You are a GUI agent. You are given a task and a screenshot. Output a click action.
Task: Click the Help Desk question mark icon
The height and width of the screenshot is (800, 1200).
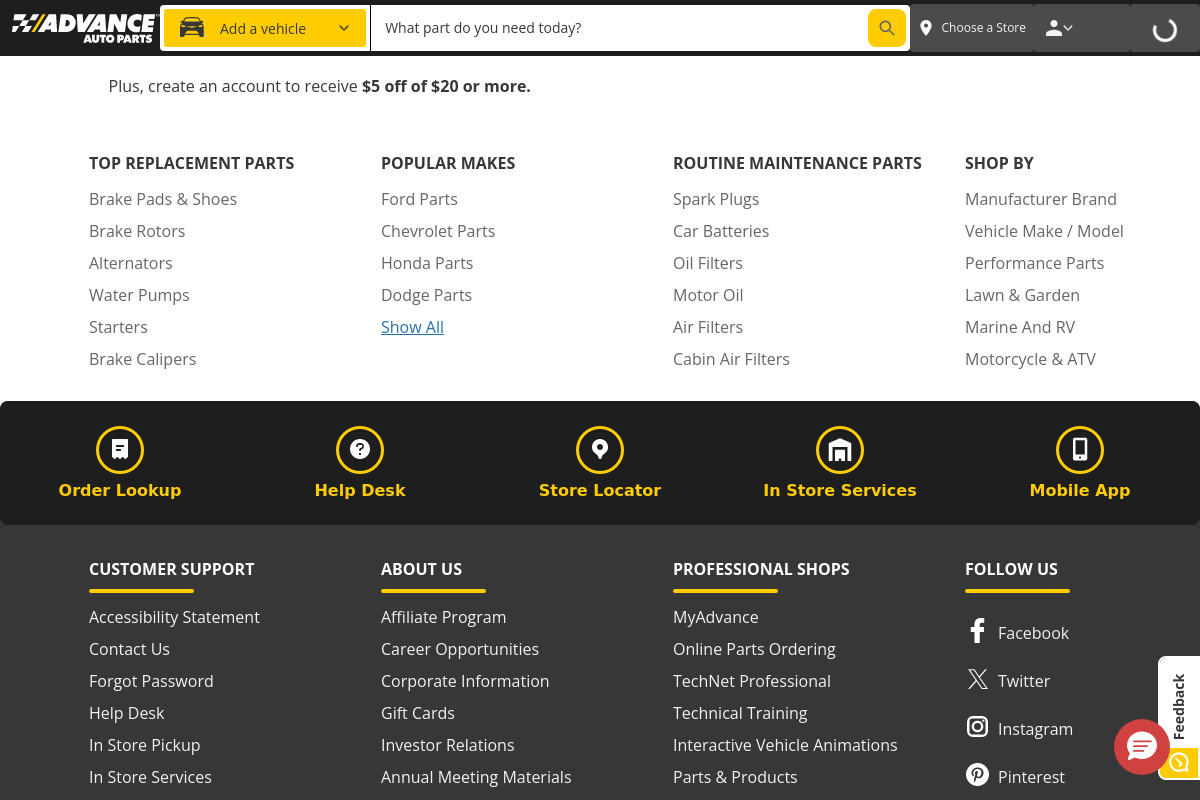(x=360, y=450)
